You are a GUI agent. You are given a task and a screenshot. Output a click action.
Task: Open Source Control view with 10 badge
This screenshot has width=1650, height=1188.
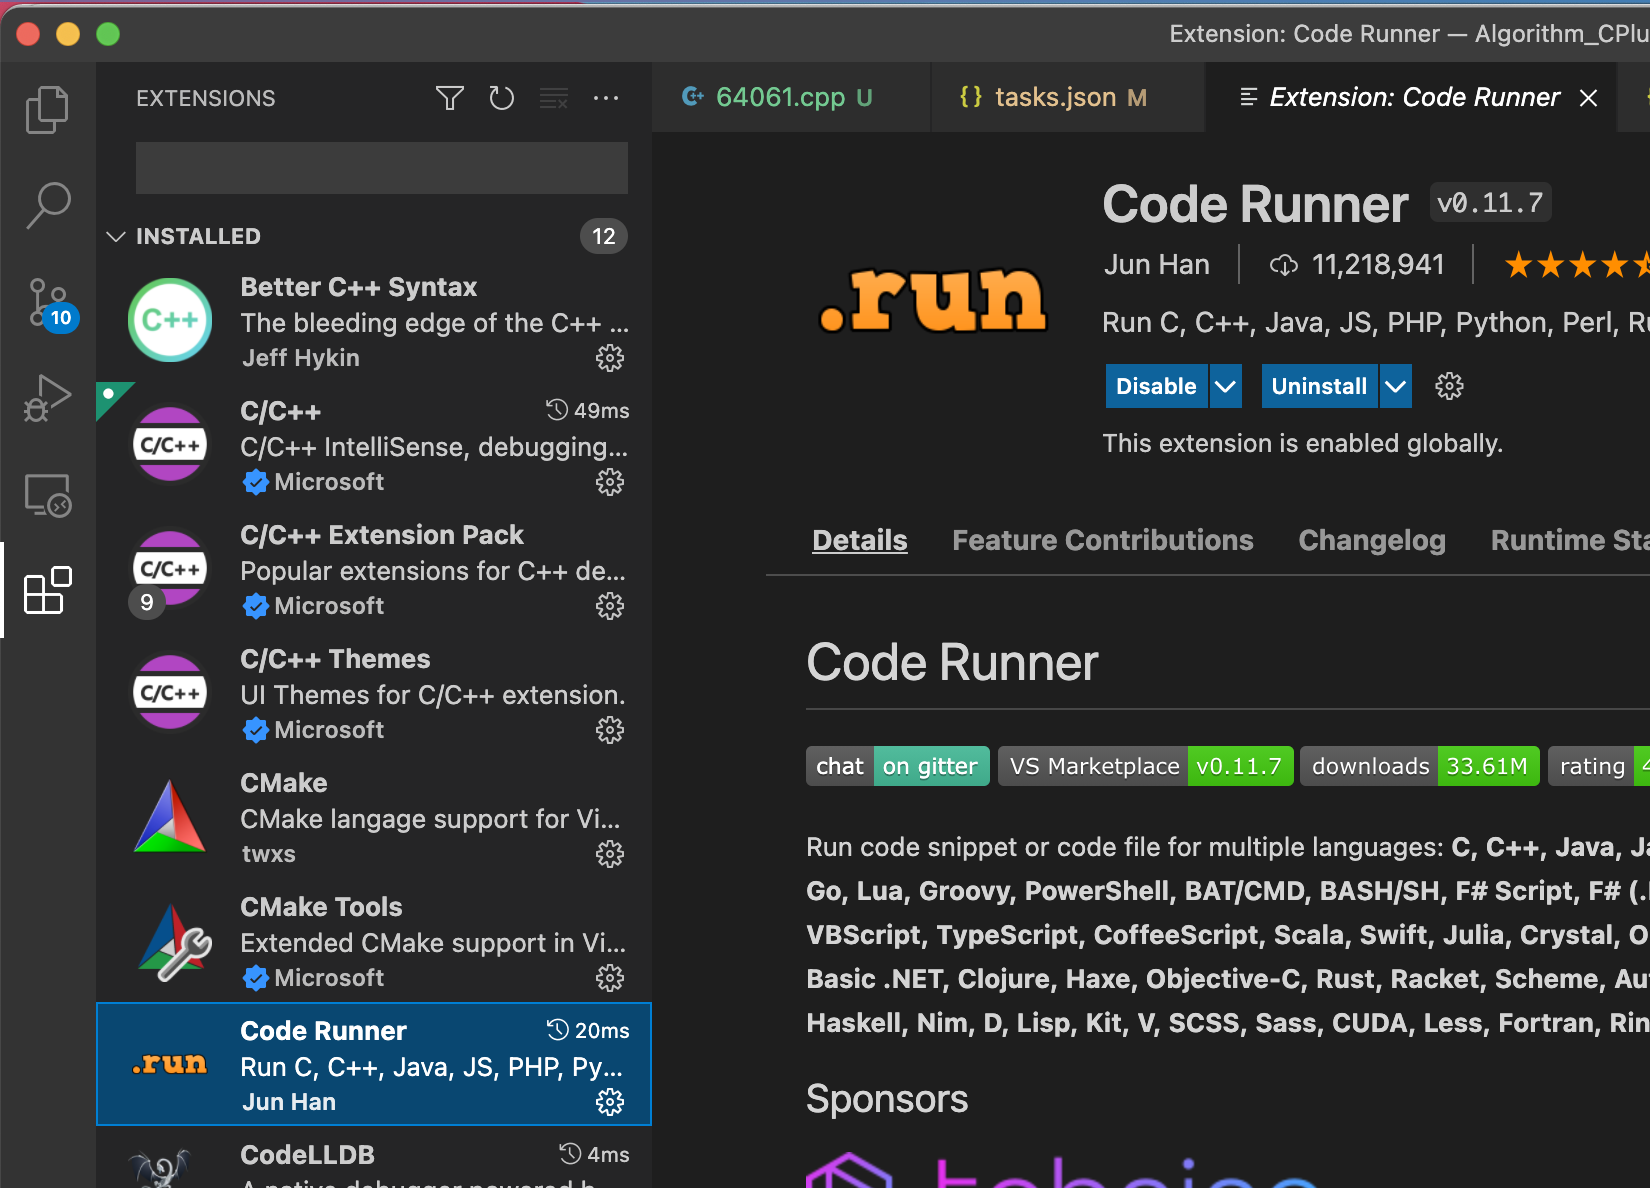(49, 304)
